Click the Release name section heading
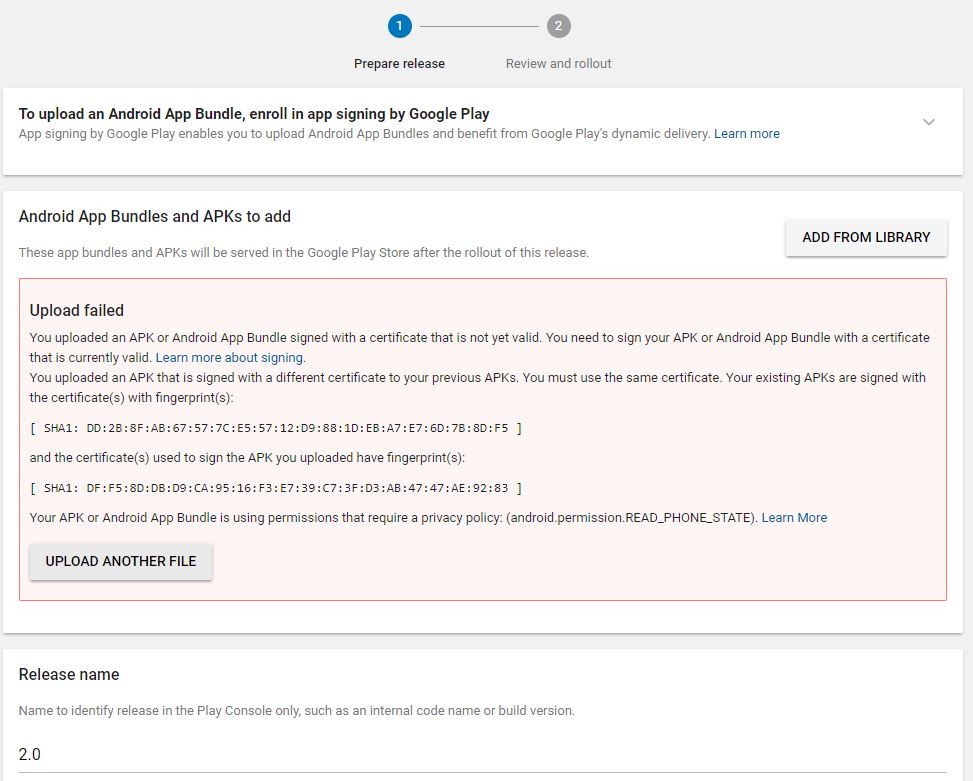The width and height of the screenshot is (973, 781). click(x=69, y=675)
